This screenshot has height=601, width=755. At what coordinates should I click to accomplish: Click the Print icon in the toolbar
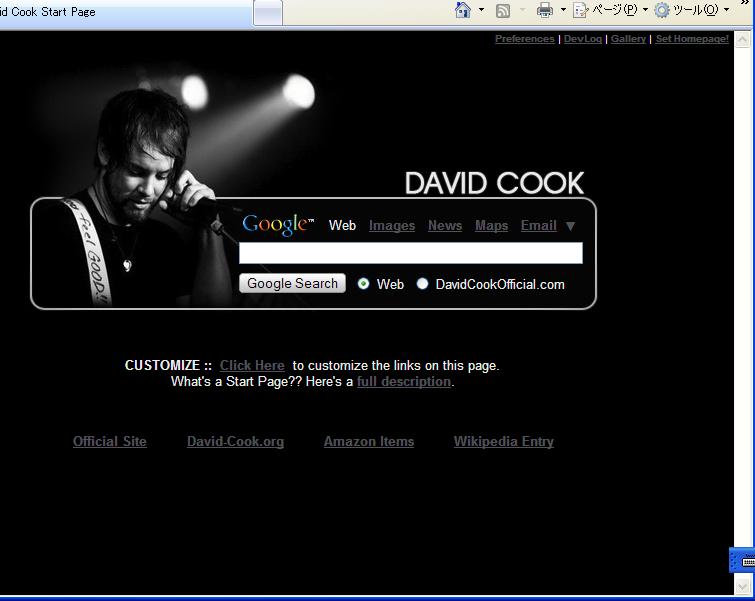(545, 10)
